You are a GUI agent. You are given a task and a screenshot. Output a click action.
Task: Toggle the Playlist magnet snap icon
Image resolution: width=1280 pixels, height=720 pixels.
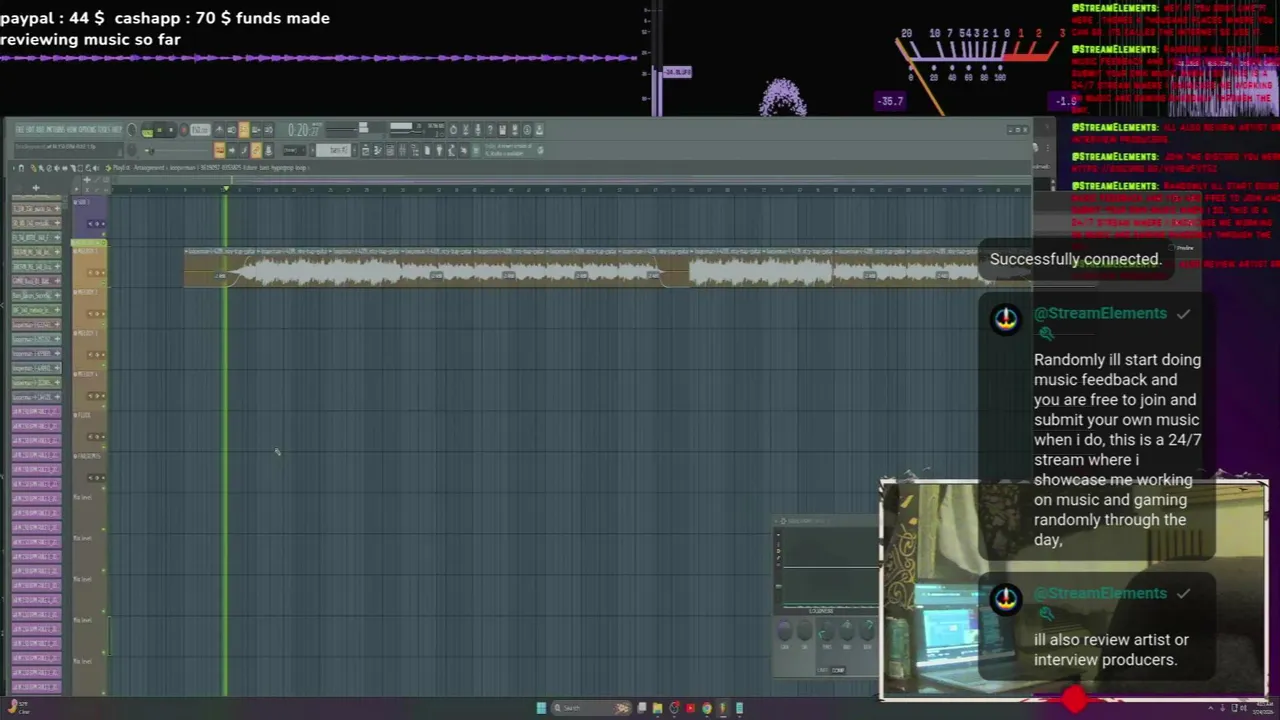coord(21,168)
